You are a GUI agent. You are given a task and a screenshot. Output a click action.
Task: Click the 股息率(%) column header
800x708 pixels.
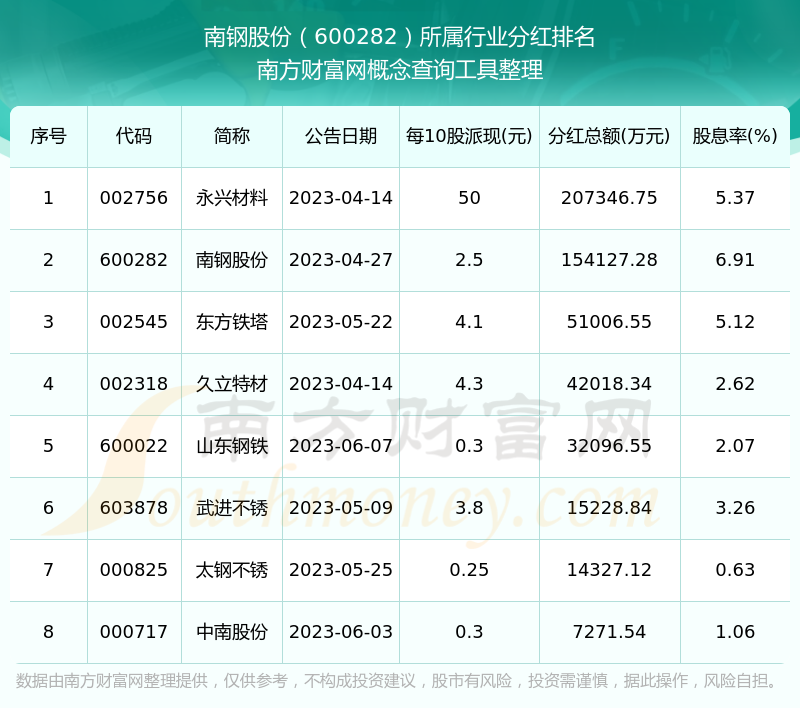pyautogui.click(x=734, y=136)
